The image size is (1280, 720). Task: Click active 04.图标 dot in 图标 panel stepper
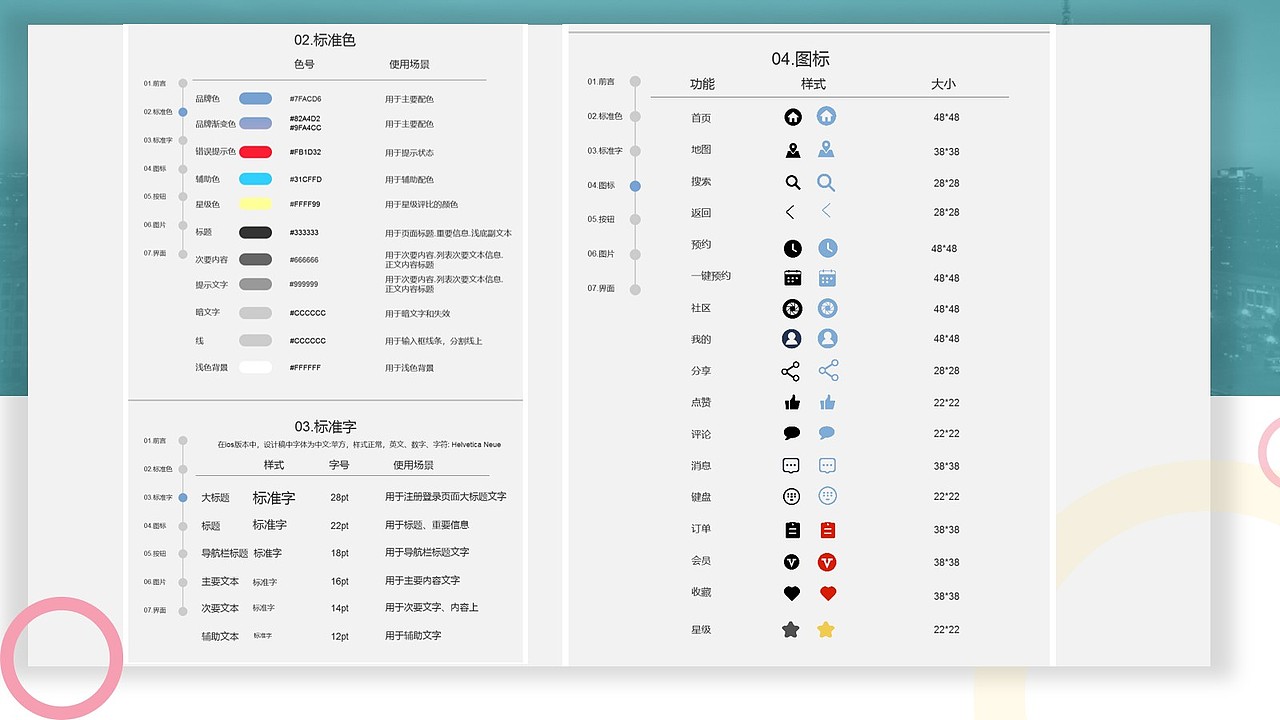coord(635,186)
